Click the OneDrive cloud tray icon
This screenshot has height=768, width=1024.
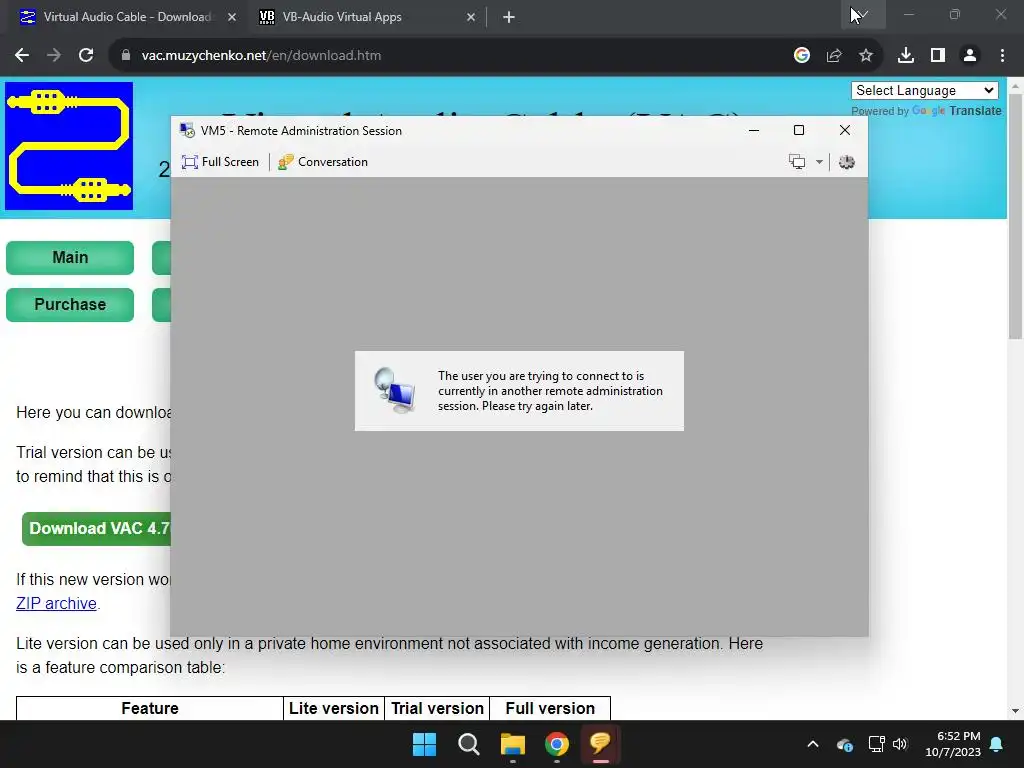coord(844,744)
